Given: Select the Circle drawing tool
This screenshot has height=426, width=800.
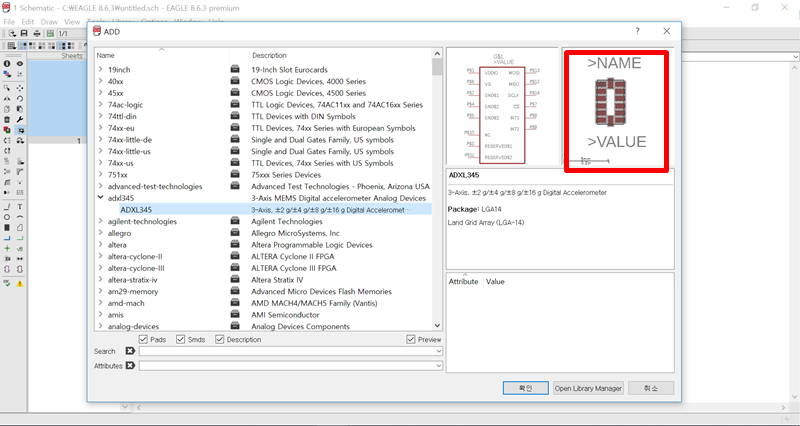Looking at the screenshot, I should pos(7,217).
